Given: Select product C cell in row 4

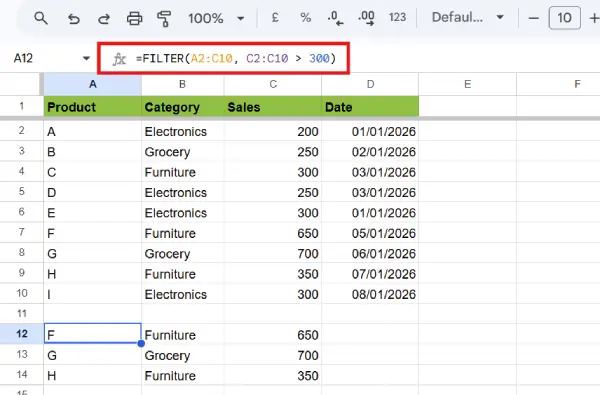Looking at the screenshot, I should (93, 172).
